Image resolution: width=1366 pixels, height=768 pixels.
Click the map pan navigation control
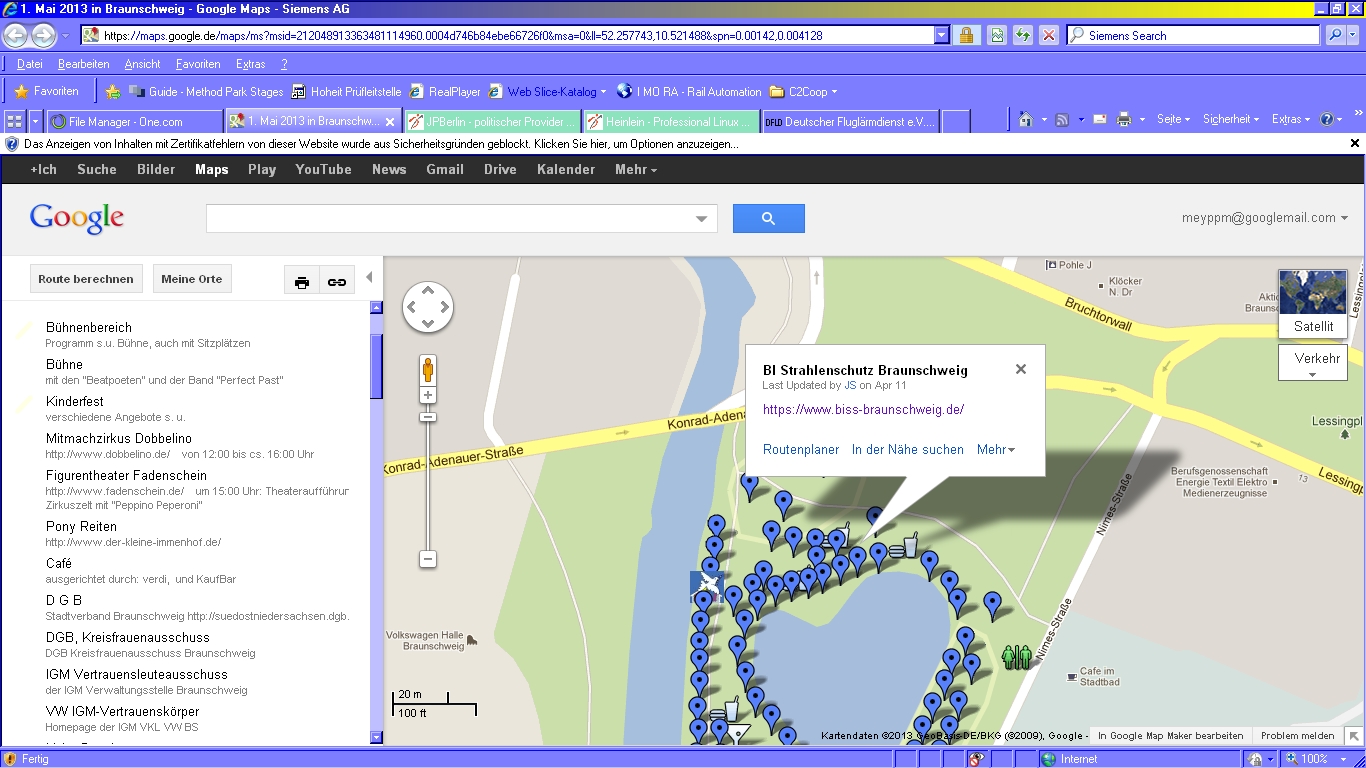click(x=428, y=307)
